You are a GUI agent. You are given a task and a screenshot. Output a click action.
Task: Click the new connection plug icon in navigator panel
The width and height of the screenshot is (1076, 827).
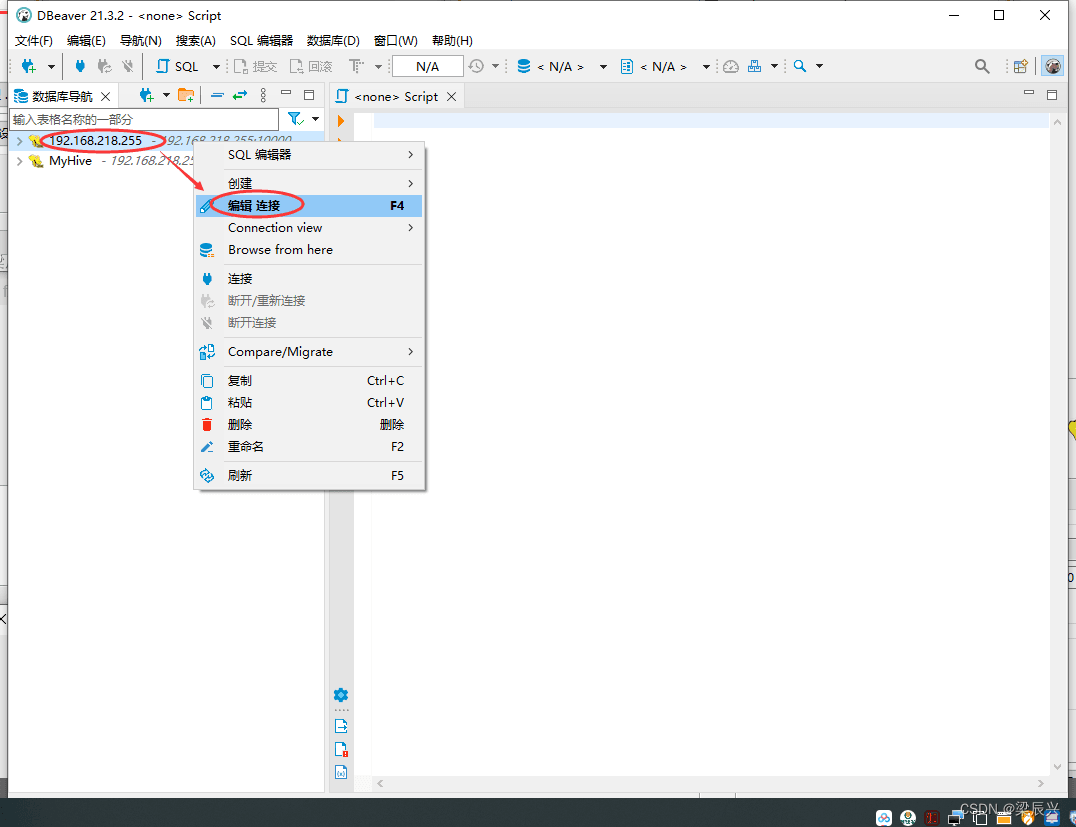(146, 95)
